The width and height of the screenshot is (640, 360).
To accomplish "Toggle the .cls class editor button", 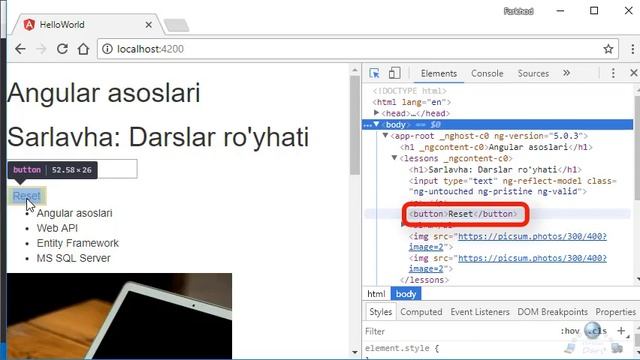I will click(598, 331).
